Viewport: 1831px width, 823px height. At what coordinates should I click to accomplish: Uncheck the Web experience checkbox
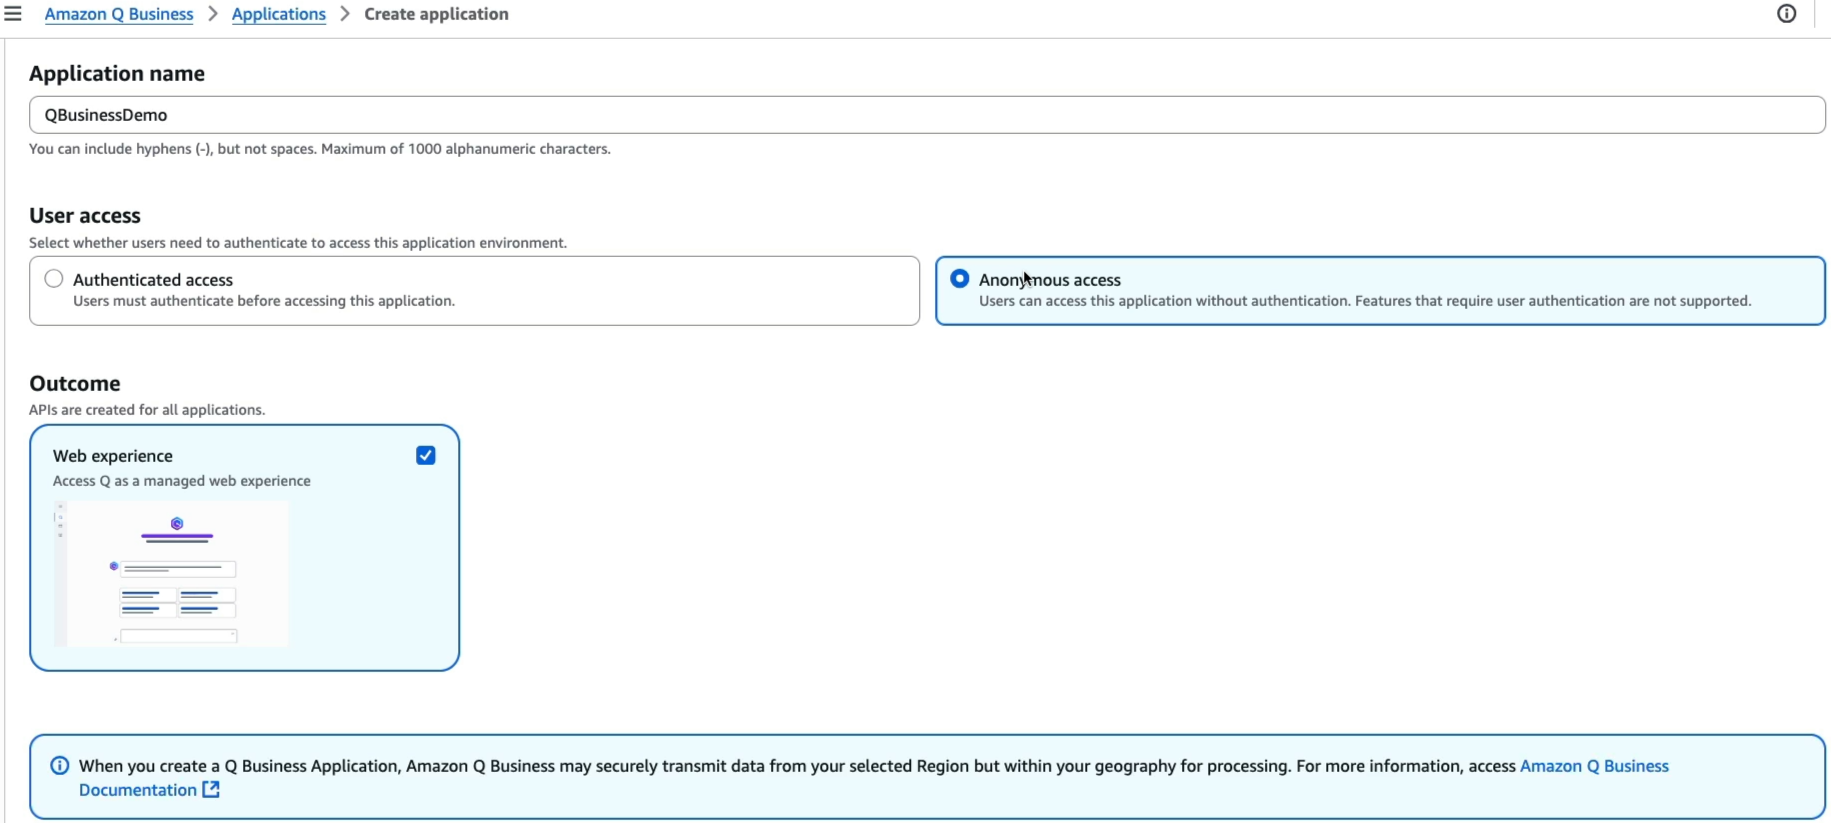coord(426,456)
